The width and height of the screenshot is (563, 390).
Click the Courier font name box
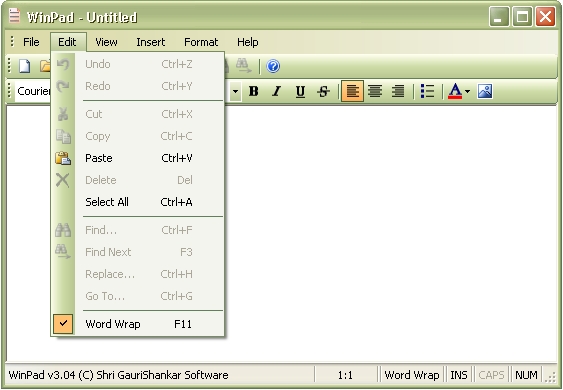click(x=33, y=92)
